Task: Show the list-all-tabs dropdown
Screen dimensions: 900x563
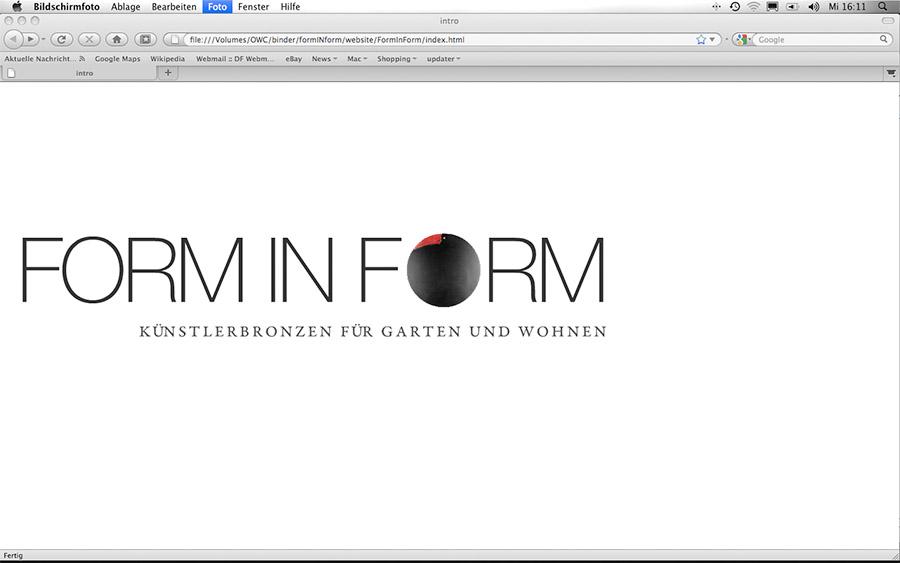Action: tap(890, 73)
